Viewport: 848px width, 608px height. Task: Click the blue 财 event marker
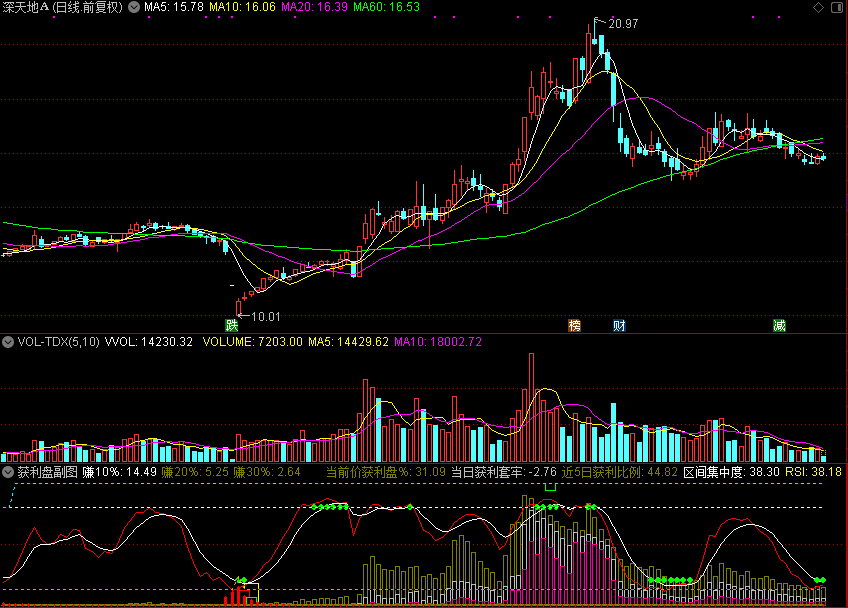[619, 325]
